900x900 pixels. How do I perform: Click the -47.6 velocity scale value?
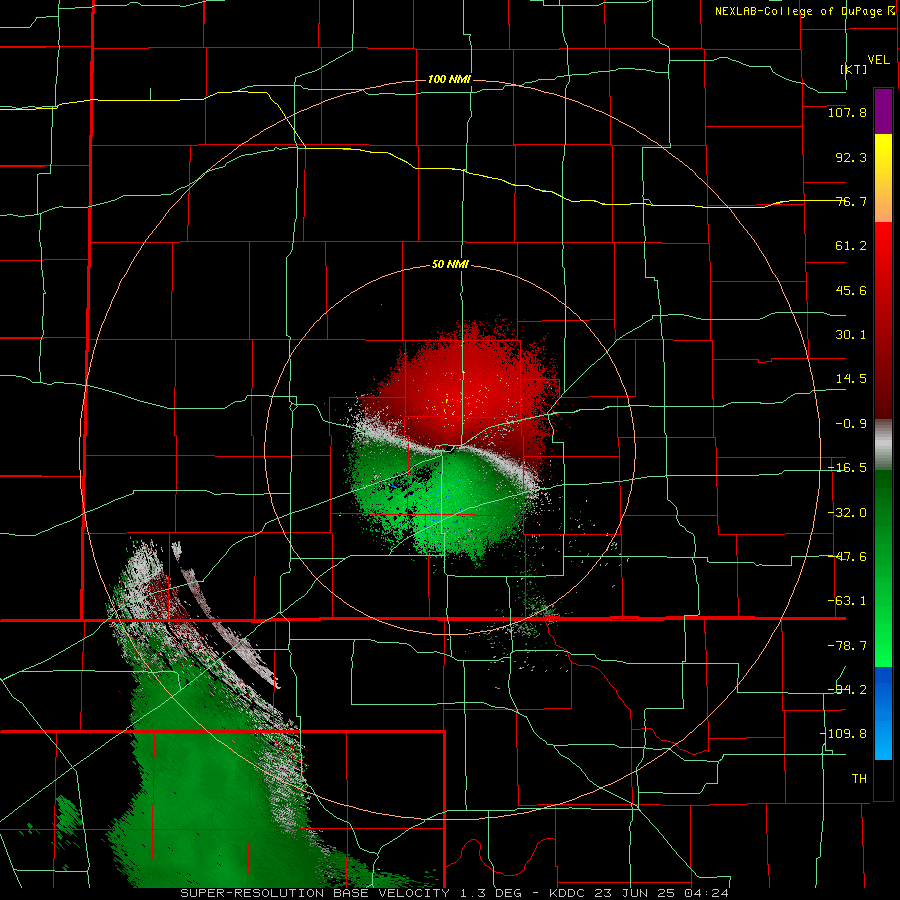(x=847, y=557)
